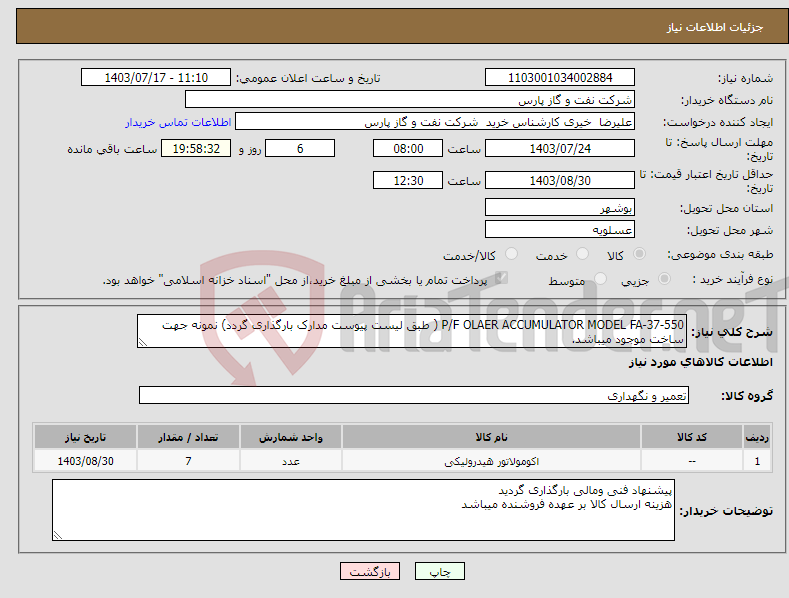Click the واحد شمارش column header
The height and width of the screenshot is (598, 789).
(x=291, y=437)
